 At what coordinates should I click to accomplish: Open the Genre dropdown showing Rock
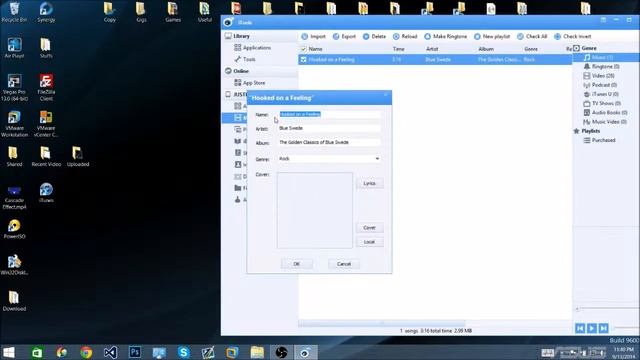click(x=329, y=159)
